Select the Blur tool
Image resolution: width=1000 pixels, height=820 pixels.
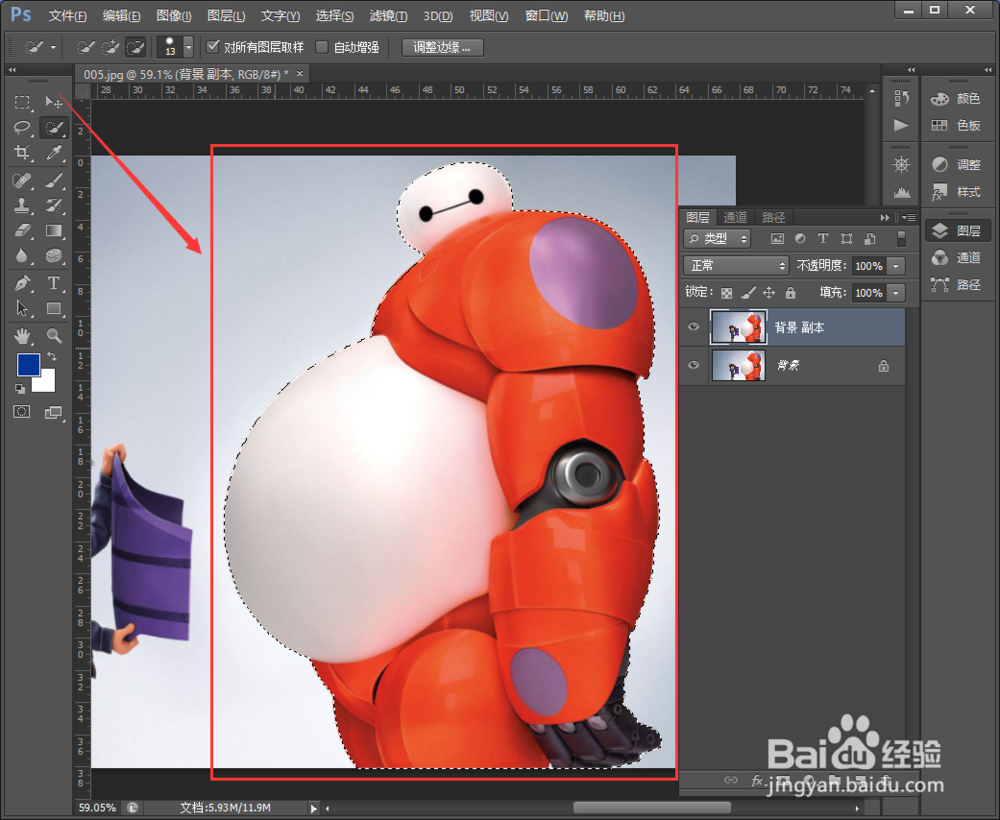click(22, 256)
